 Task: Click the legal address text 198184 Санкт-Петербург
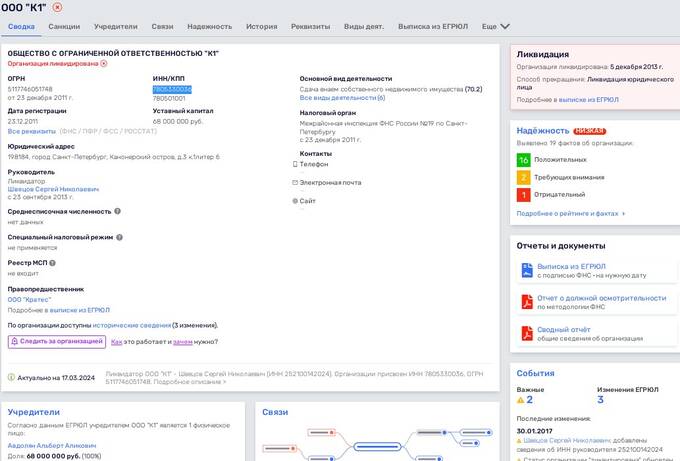click(114, 157)
